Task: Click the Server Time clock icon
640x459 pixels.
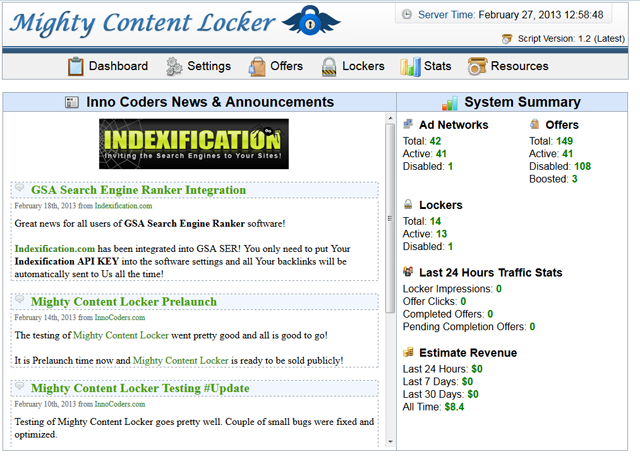Action: pyautogui.click(x=407, y=15)
